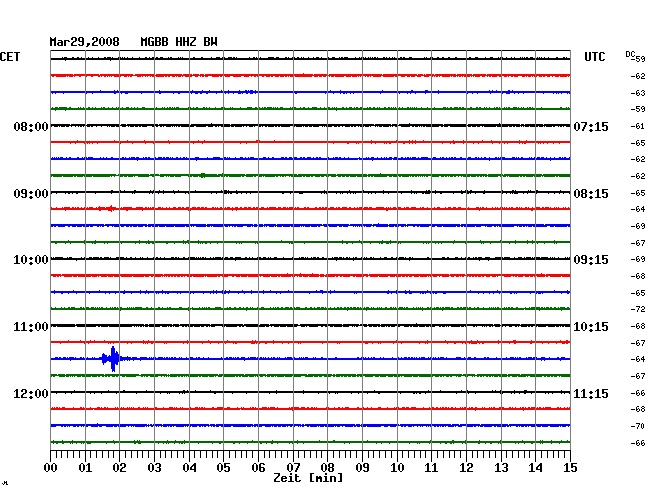This screenshot has height=494, width=650.
Task: Click minute tick label 04
Action: [x=189, y=467]
